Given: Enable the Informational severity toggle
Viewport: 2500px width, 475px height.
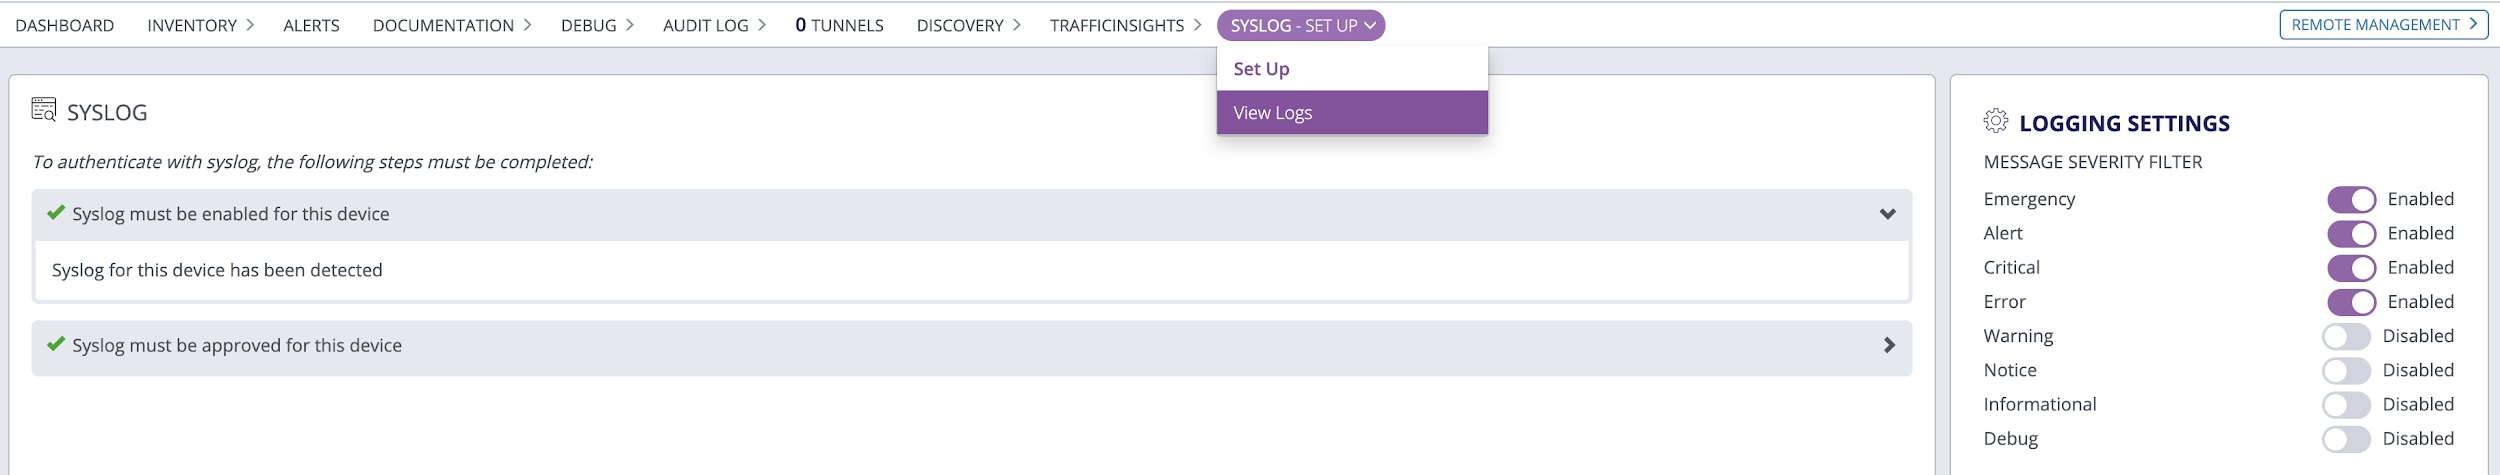Looking at the screenshot, I should (2346, 405).
